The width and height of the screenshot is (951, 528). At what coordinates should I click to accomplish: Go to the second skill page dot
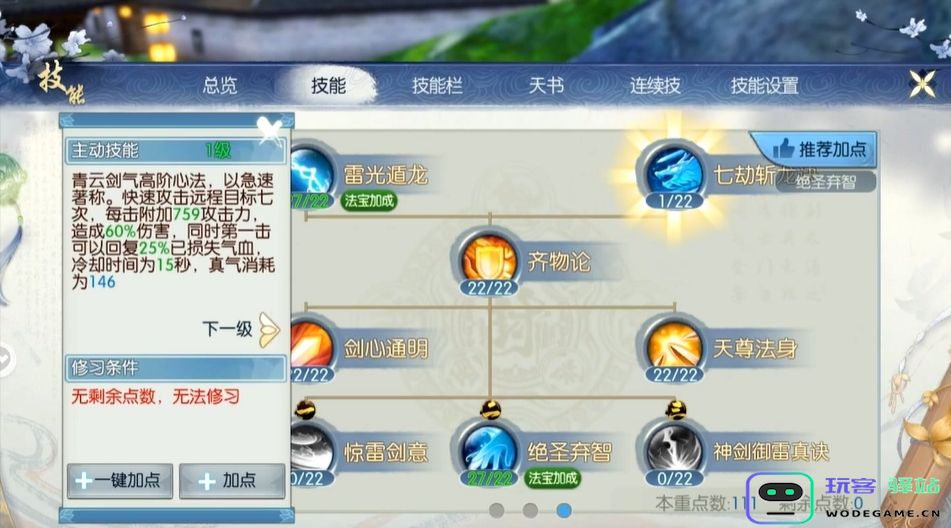530,510
